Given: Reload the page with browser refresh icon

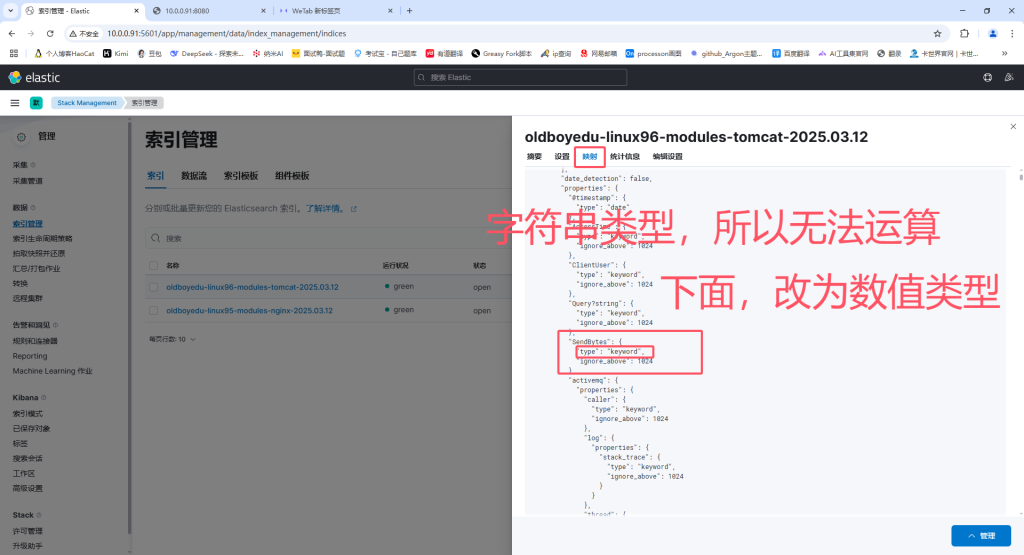Looking at the screenshot, I should tap(53, 33).
